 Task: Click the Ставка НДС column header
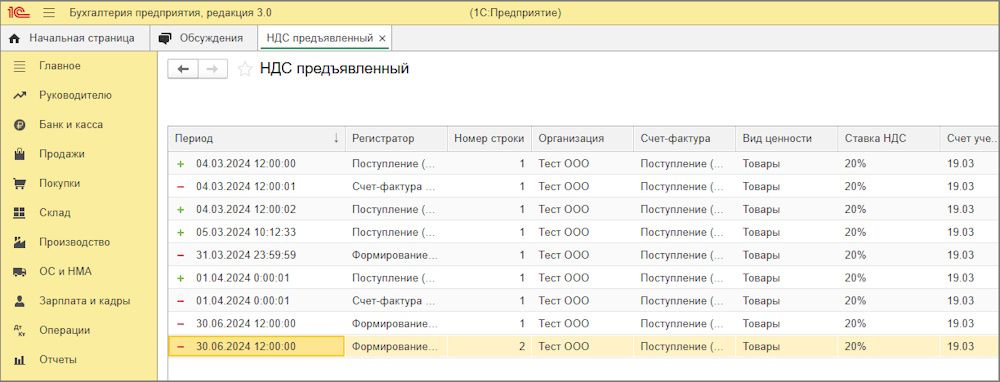pyautogui.click(x=888, y=138)
